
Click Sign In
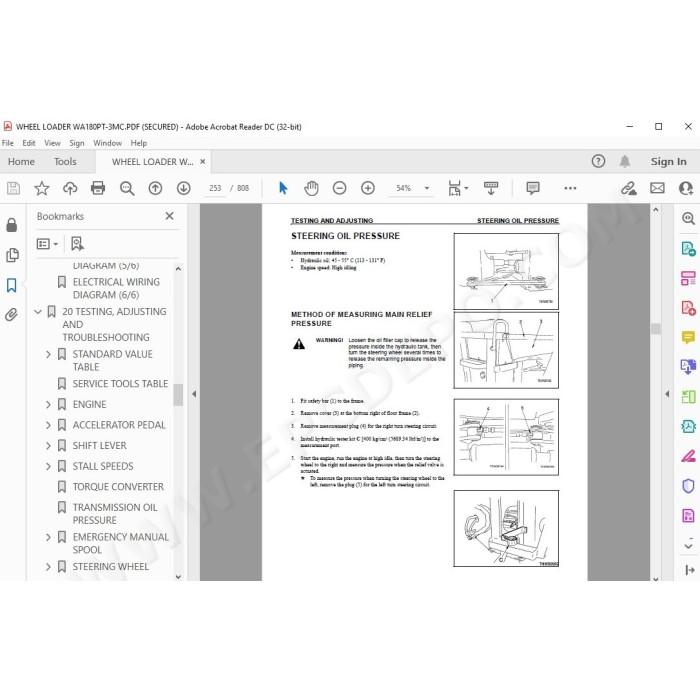[668, 162]
